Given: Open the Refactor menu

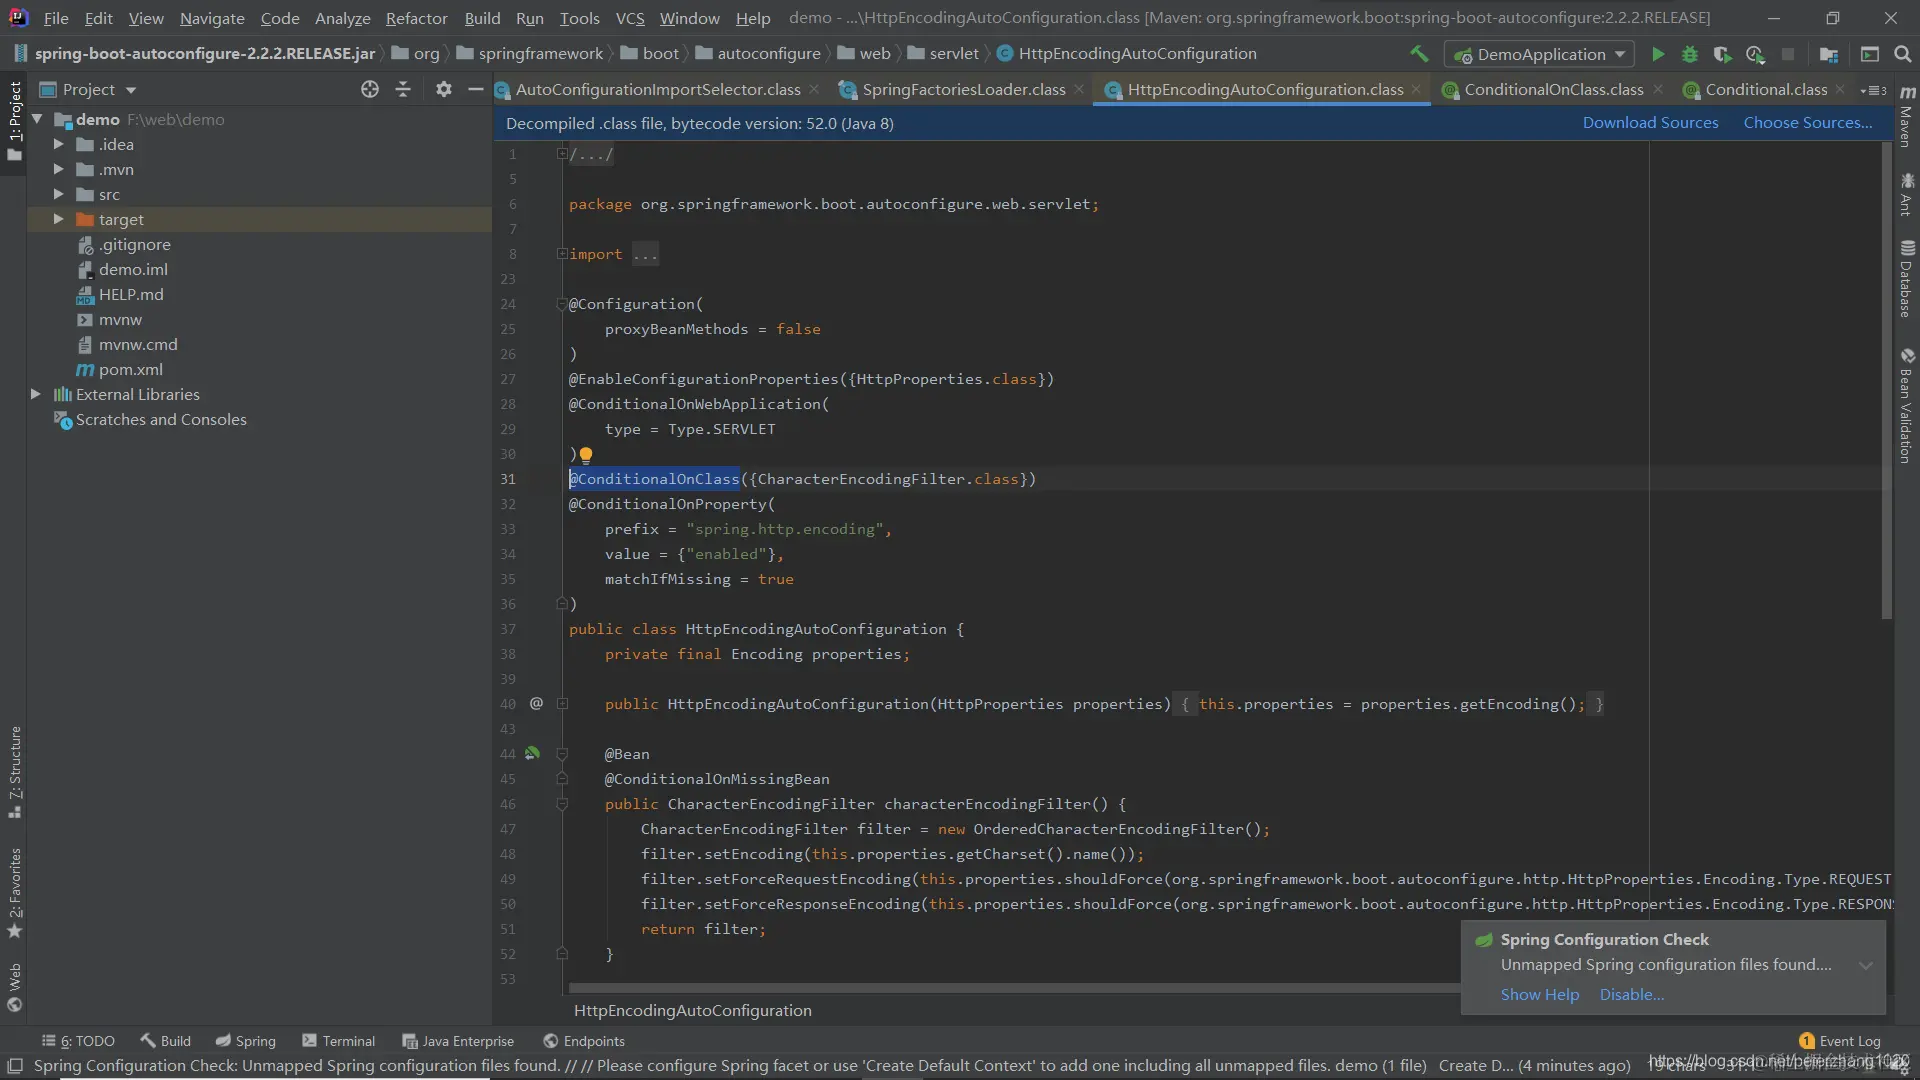Looking at the screenshot, I should (416, 18).
